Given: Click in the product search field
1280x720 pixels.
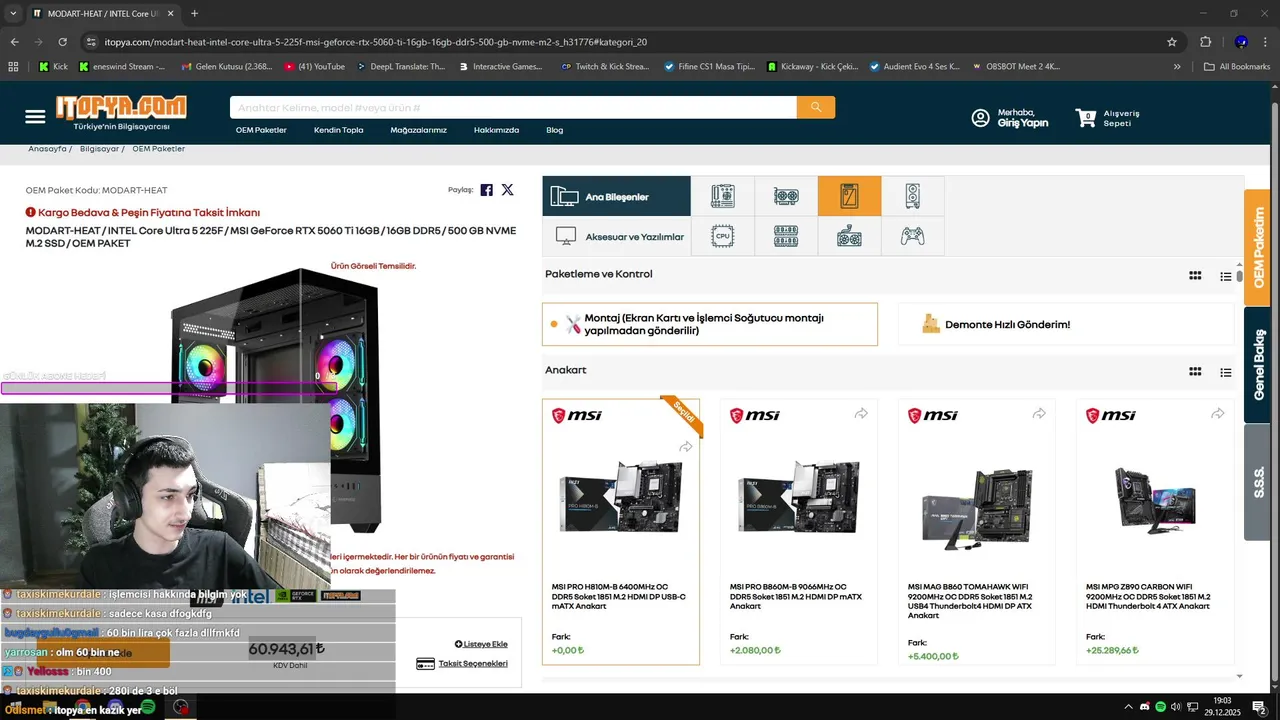Looking at the screenshot, I should [x=513, y=107].
